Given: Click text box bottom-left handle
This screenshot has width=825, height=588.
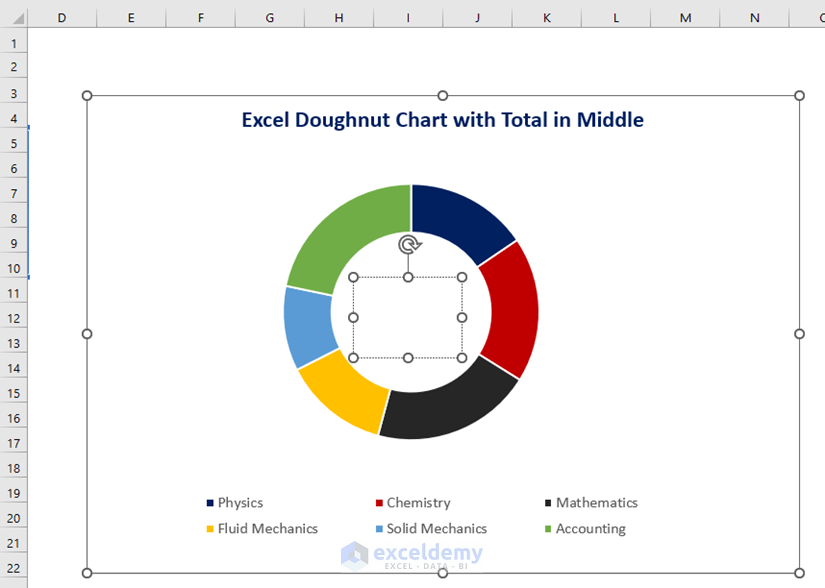Looking at the screenshot, I should pos(354,358).
